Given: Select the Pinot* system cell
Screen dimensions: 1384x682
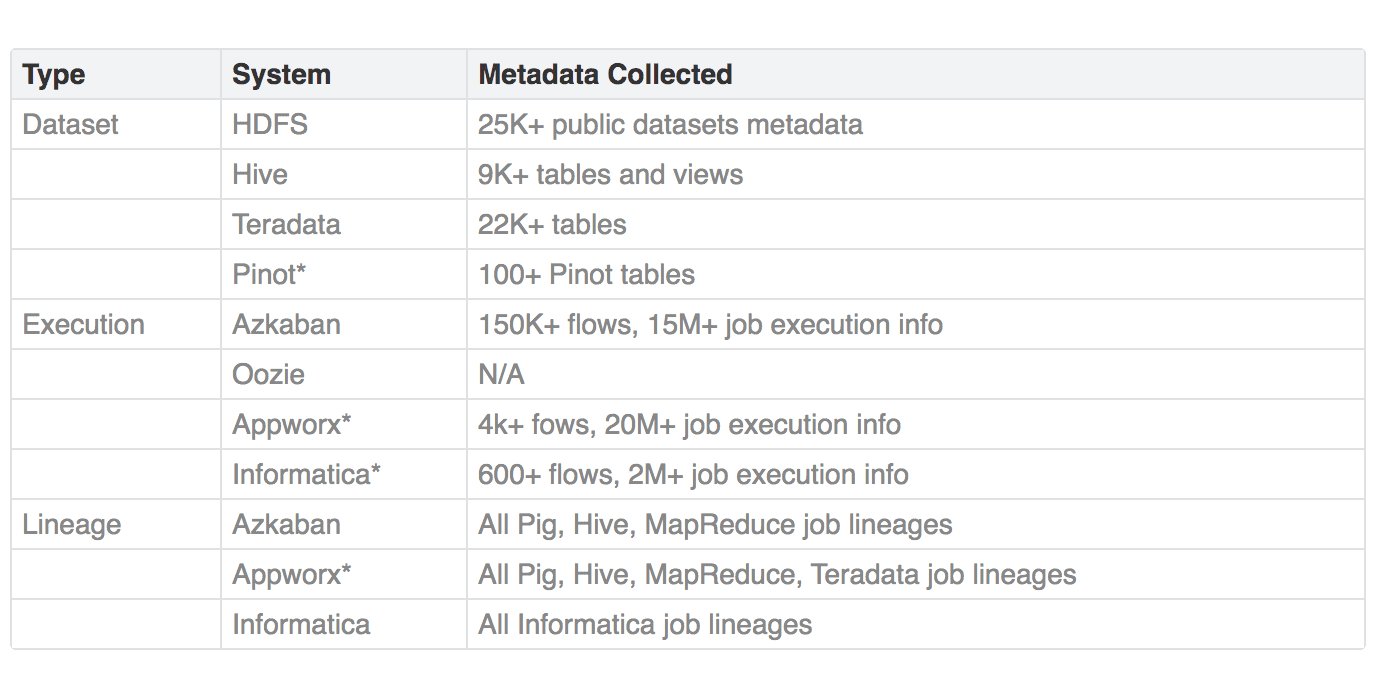Looking at the screenshot, I should pyautogui.click(x=269, y=275).
